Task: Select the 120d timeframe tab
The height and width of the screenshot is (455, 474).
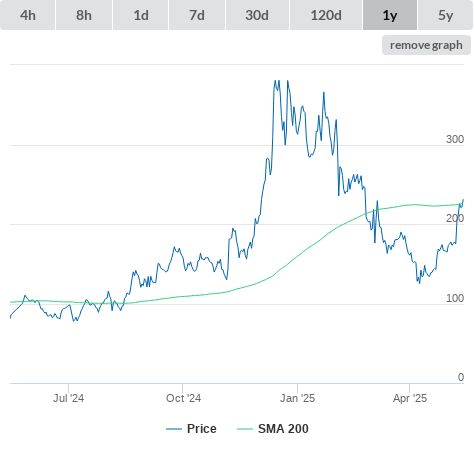Action: 326,15
